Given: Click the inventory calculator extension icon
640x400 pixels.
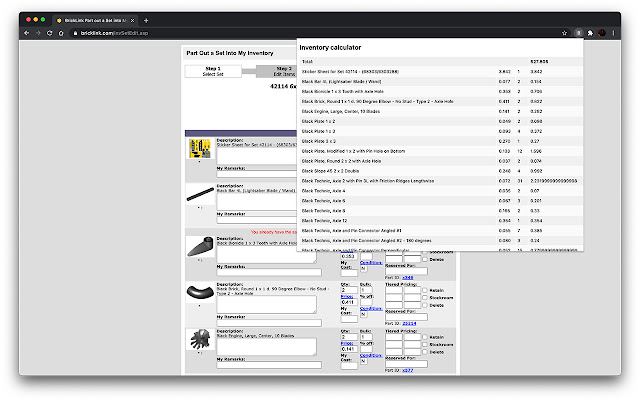Looking at the screenshot, I should pos(578,33).
